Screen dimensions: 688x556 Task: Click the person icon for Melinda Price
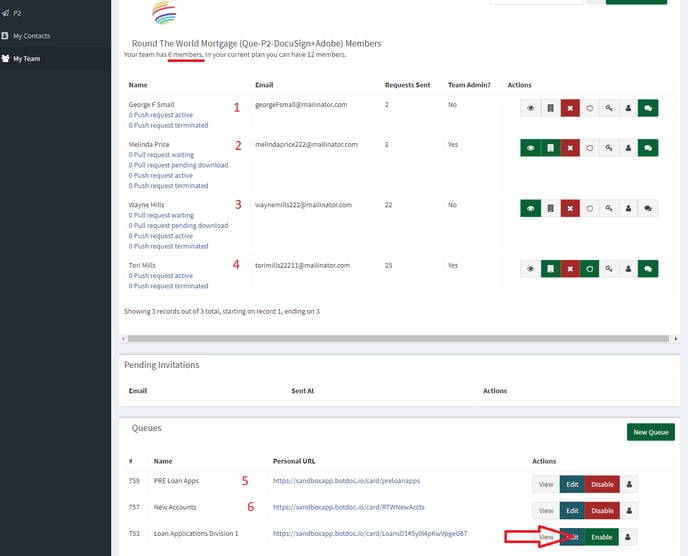628,148
